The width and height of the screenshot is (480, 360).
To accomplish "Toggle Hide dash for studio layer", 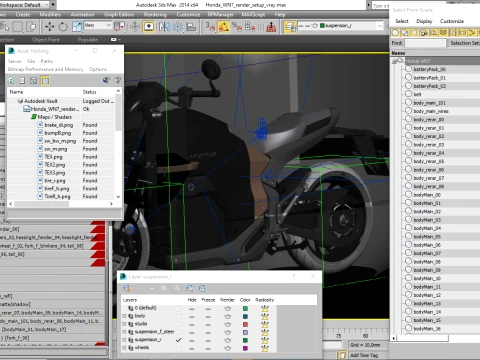I will [x=192, y=324].
